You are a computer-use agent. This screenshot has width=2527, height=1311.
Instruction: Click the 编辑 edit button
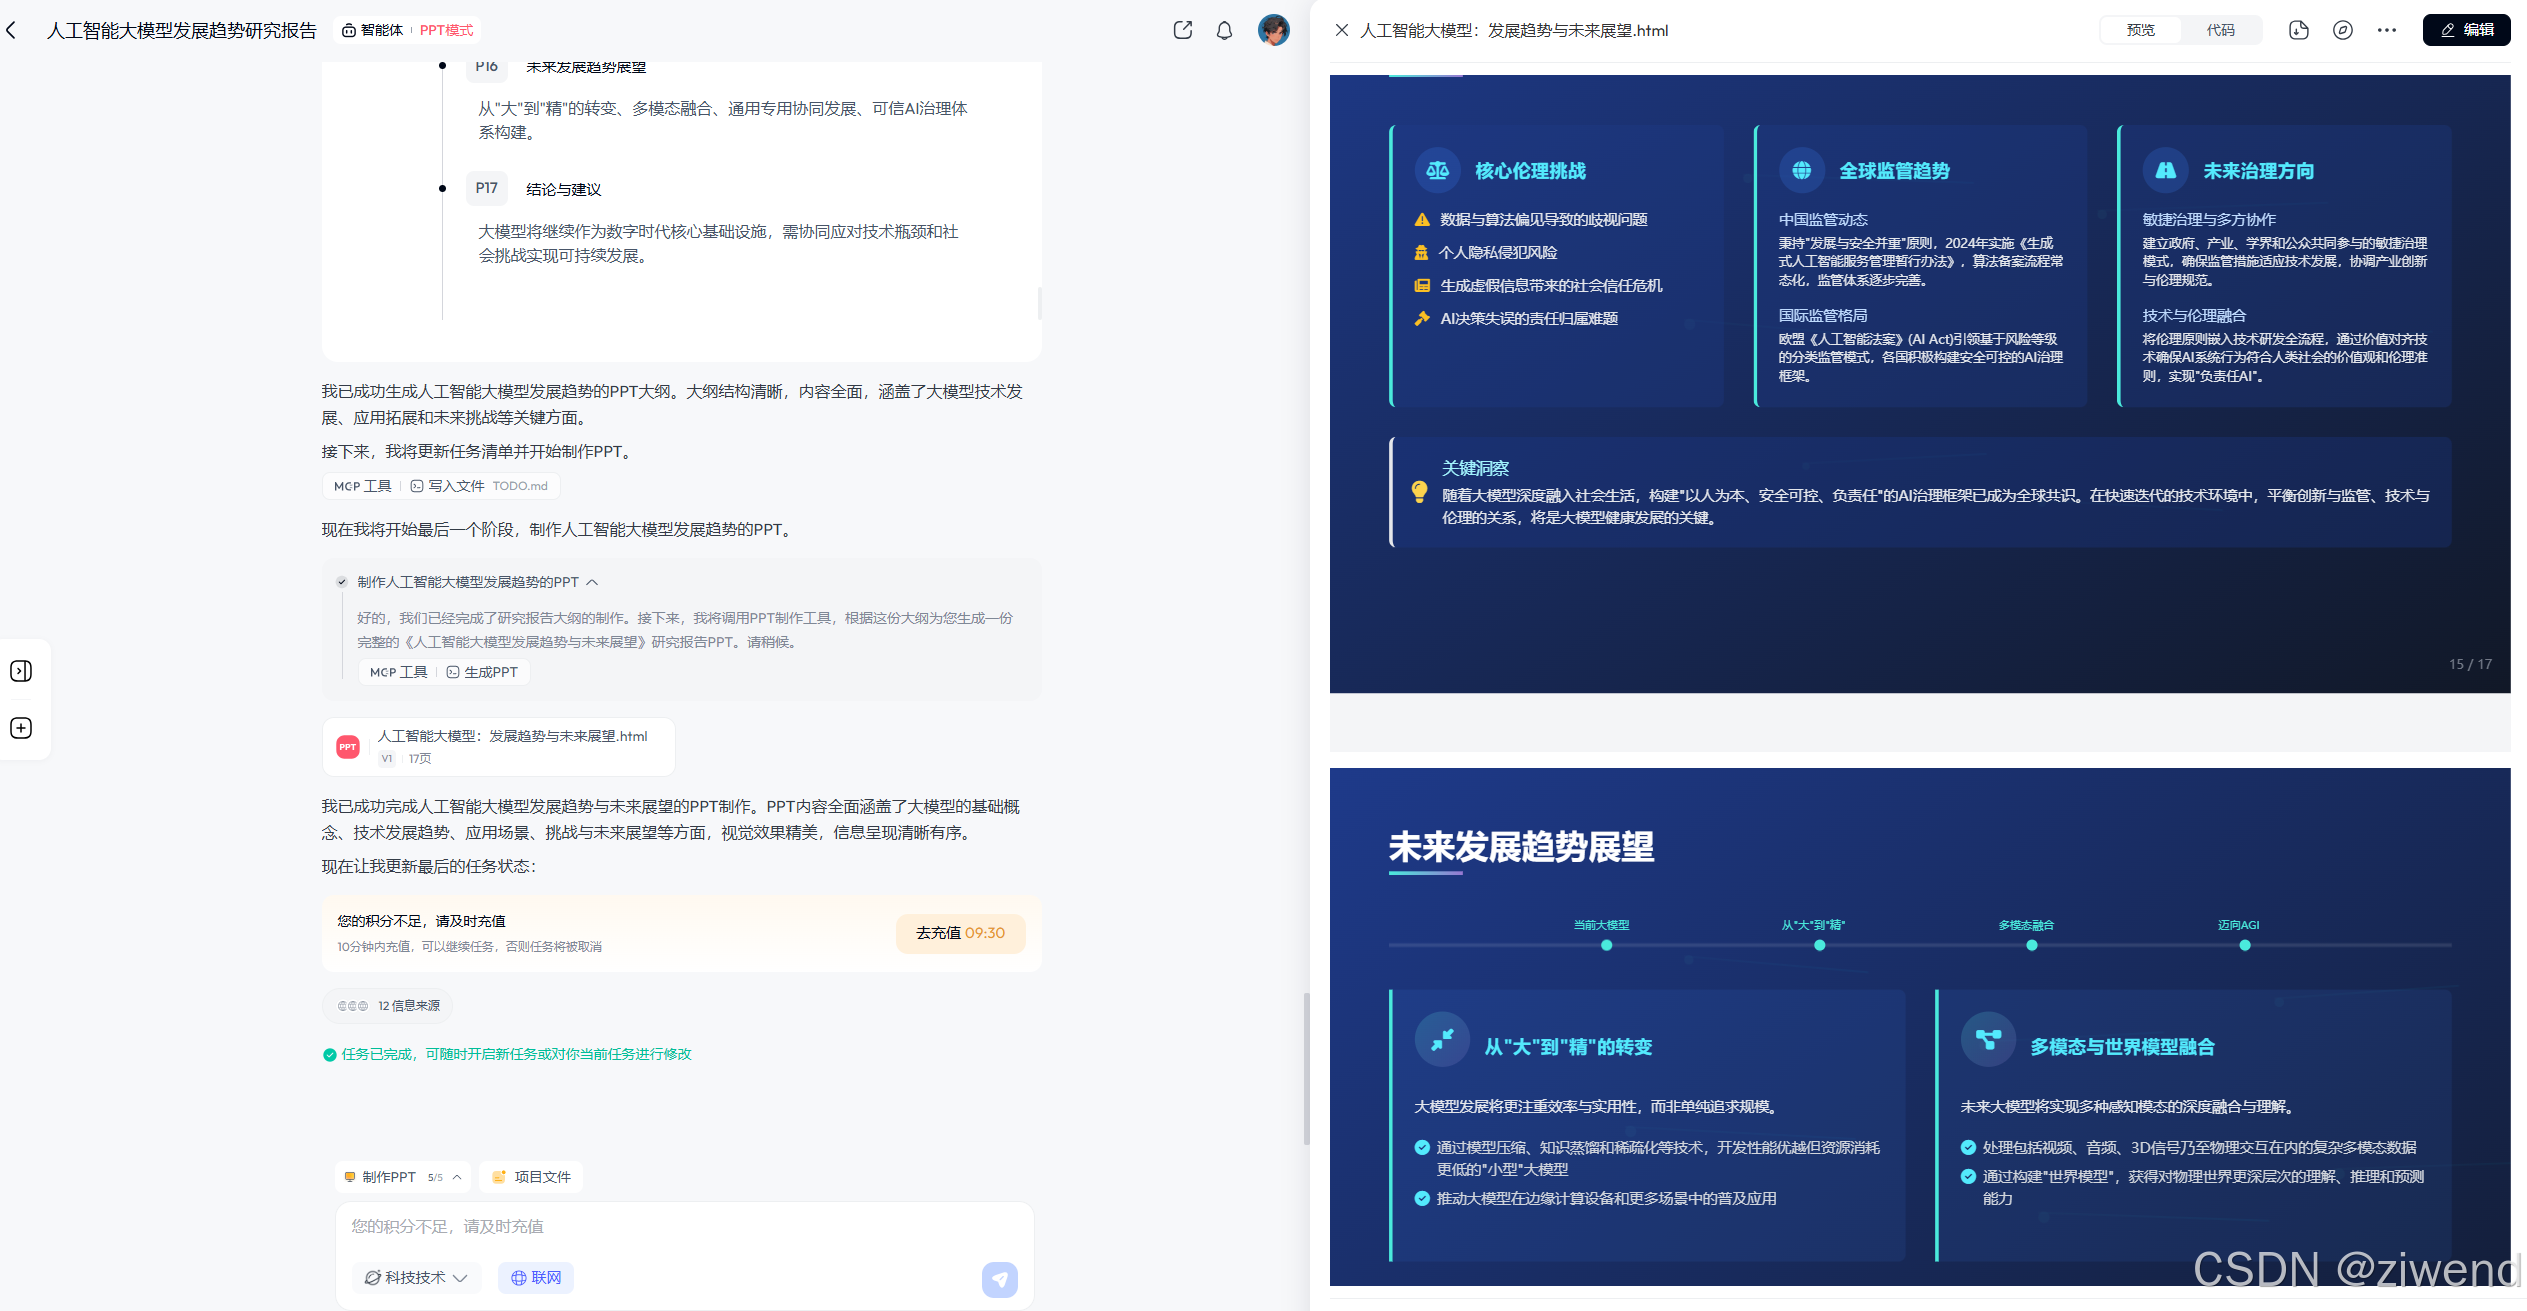pos(2465,30)
